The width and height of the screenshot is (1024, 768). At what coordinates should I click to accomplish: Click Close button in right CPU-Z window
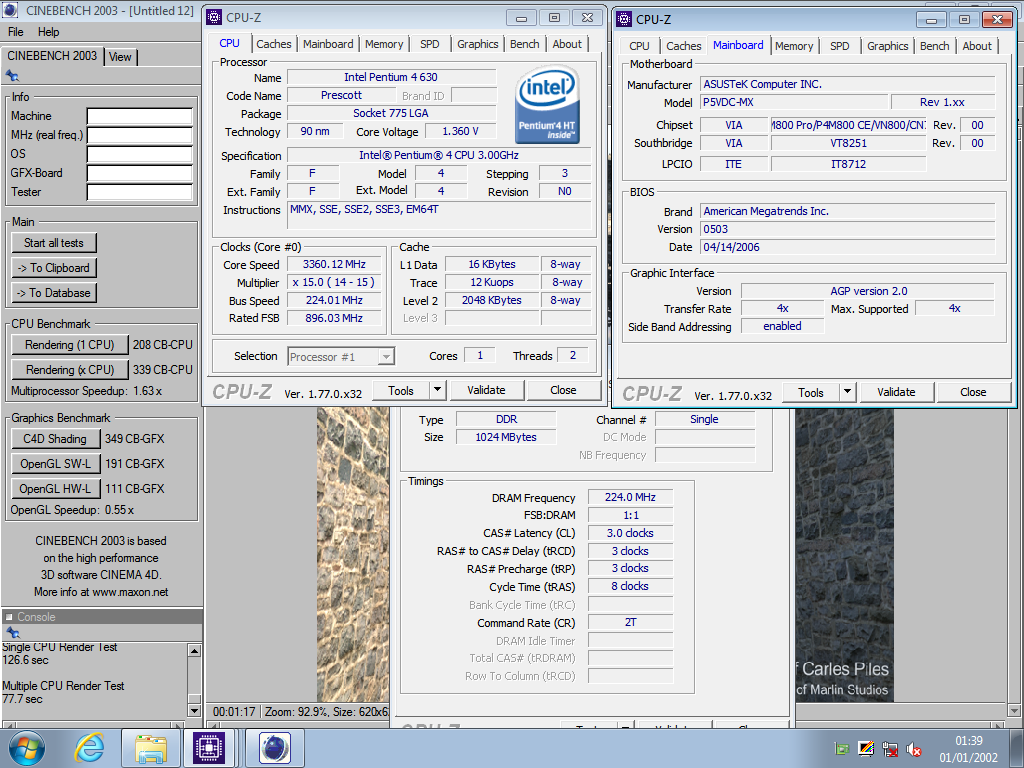pos(973,392)
